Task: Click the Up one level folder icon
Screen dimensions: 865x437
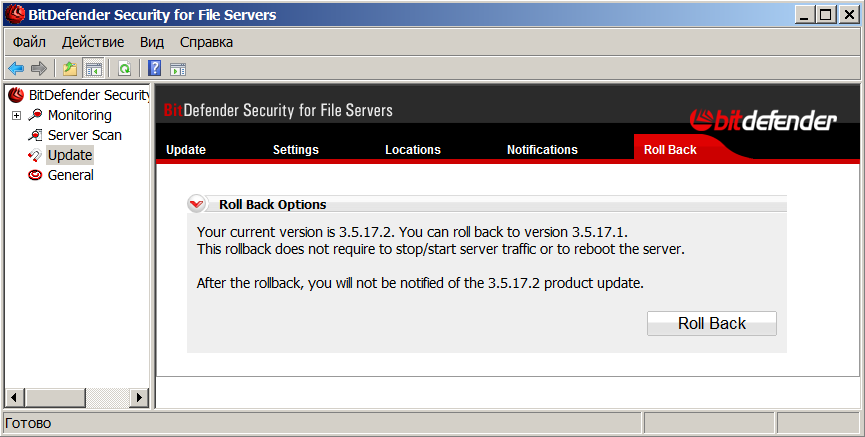Action: click(x=69, y=69)
